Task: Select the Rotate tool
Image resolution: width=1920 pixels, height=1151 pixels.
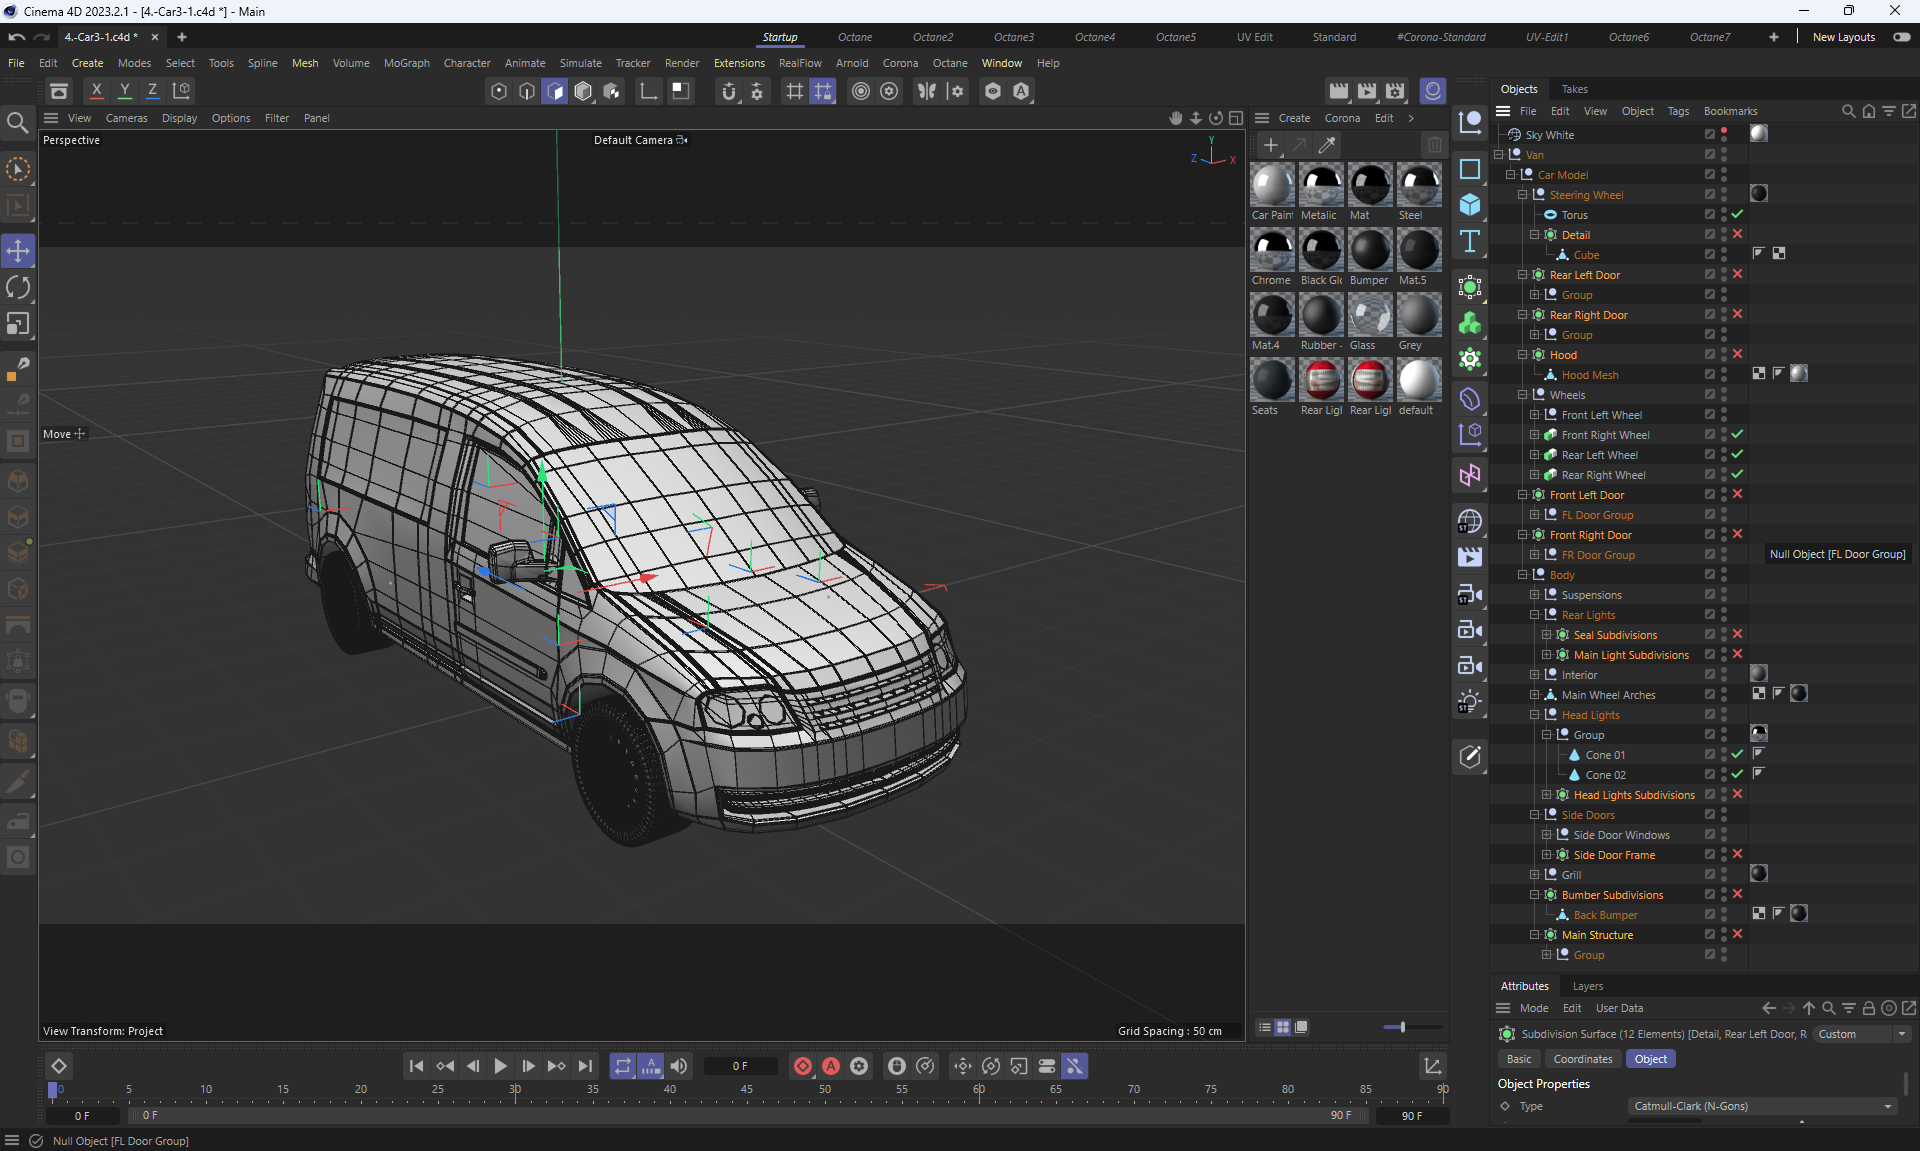Action: point(18,288)
